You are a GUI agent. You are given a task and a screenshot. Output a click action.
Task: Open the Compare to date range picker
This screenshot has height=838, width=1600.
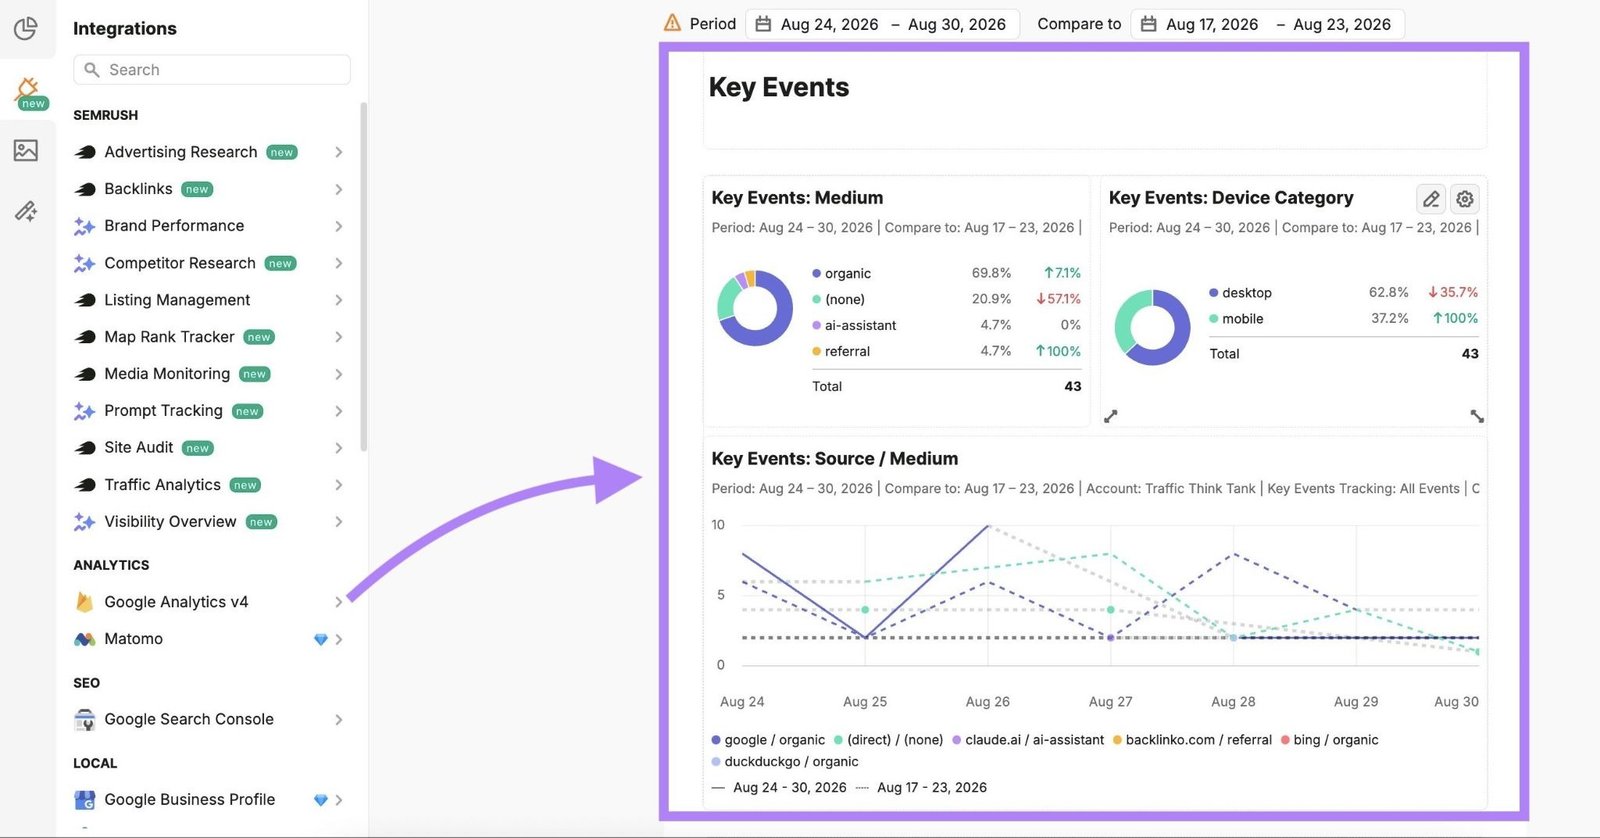point(1267,24)
